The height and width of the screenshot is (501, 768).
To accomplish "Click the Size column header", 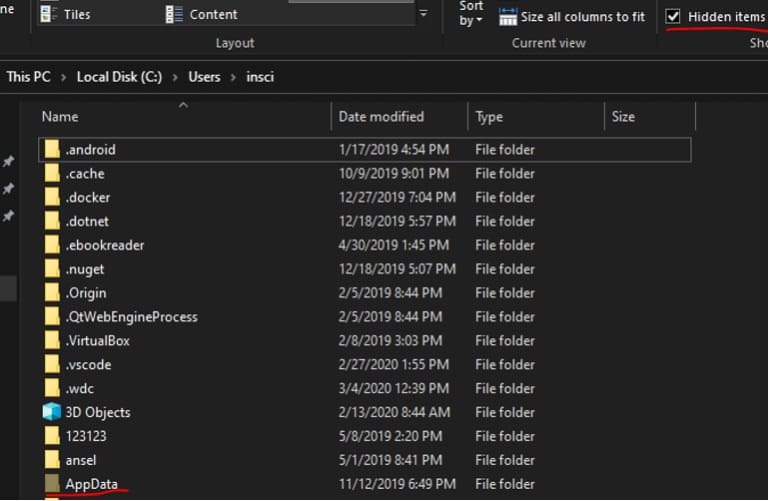I will point(623,117).
